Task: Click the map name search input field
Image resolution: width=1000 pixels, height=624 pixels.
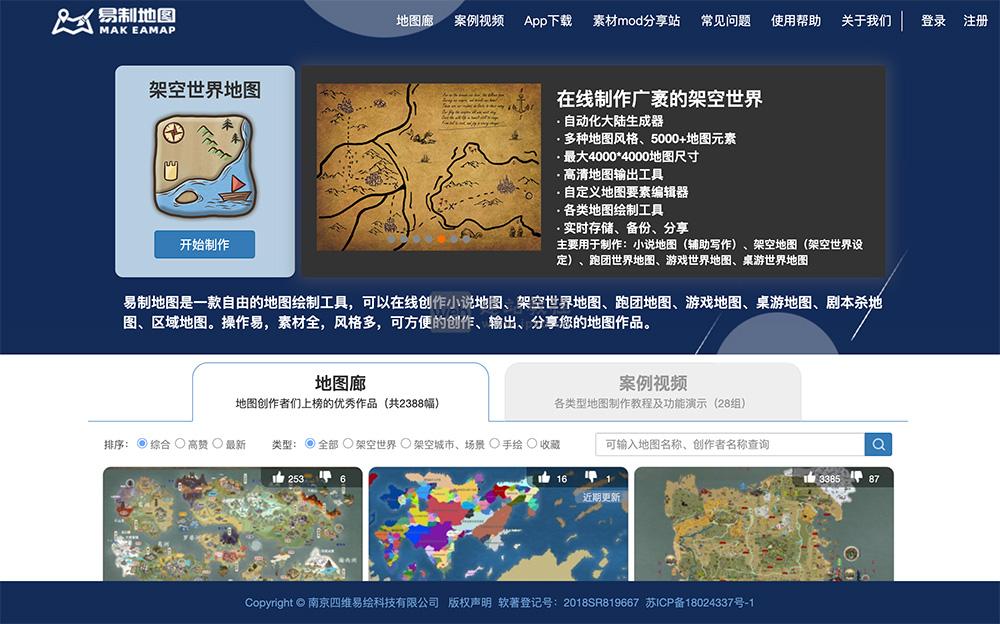Action: 730,443
